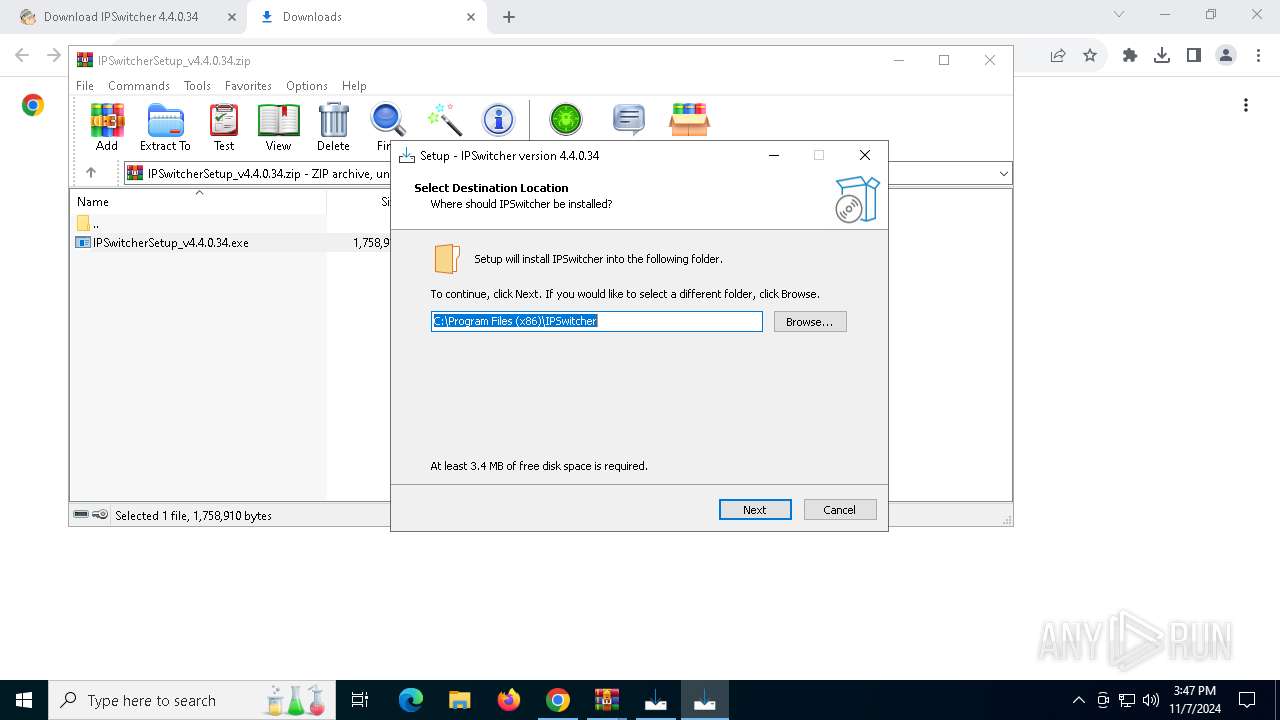Open the notification center icon
This screenshot has height=720, width=1280.
[x=1247, y=700]
